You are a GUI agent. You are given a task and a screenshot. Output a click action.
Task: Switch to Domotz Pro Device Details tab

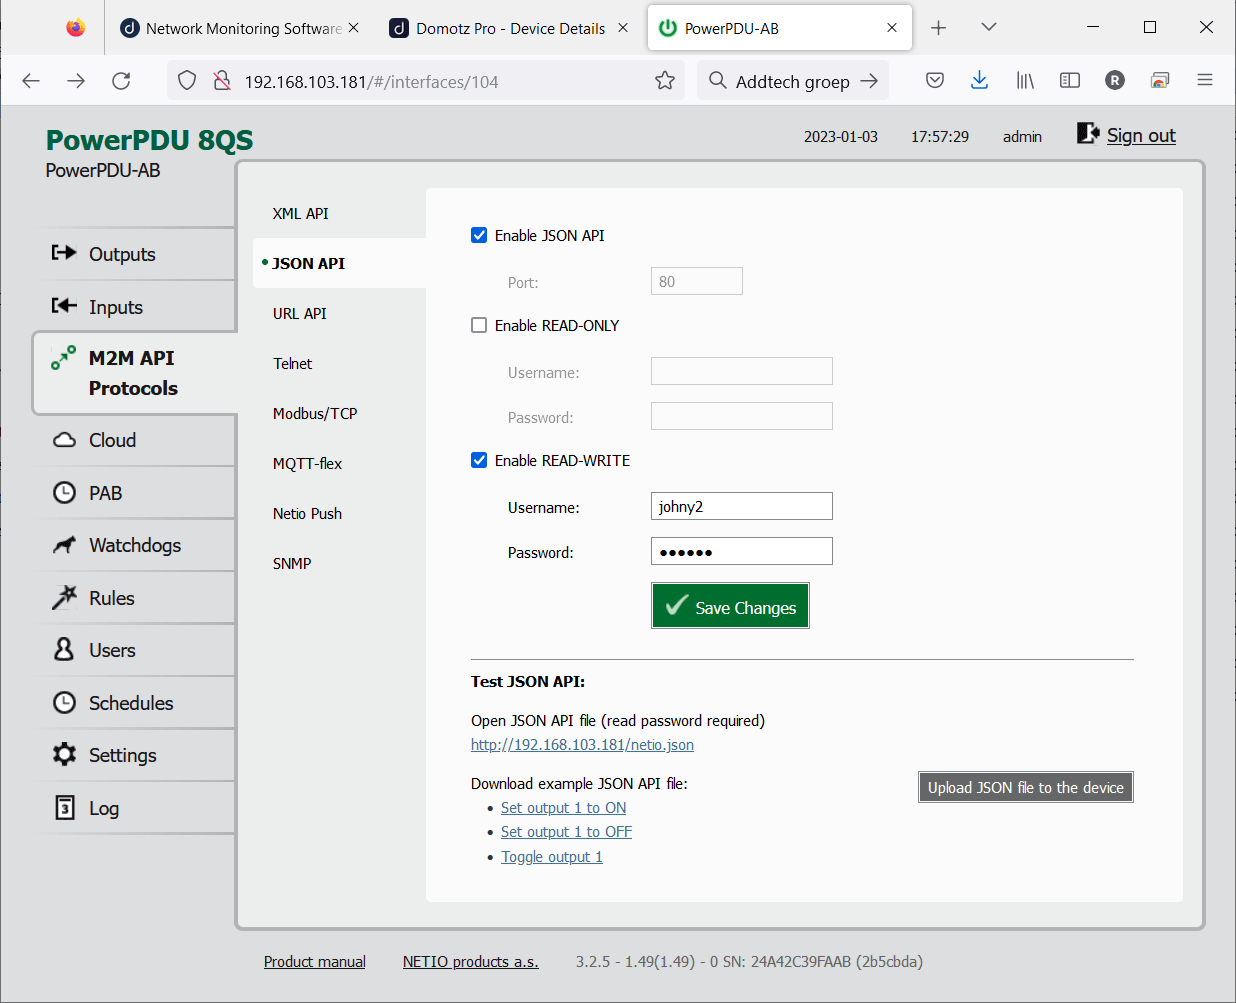click(x=510, y=28)
